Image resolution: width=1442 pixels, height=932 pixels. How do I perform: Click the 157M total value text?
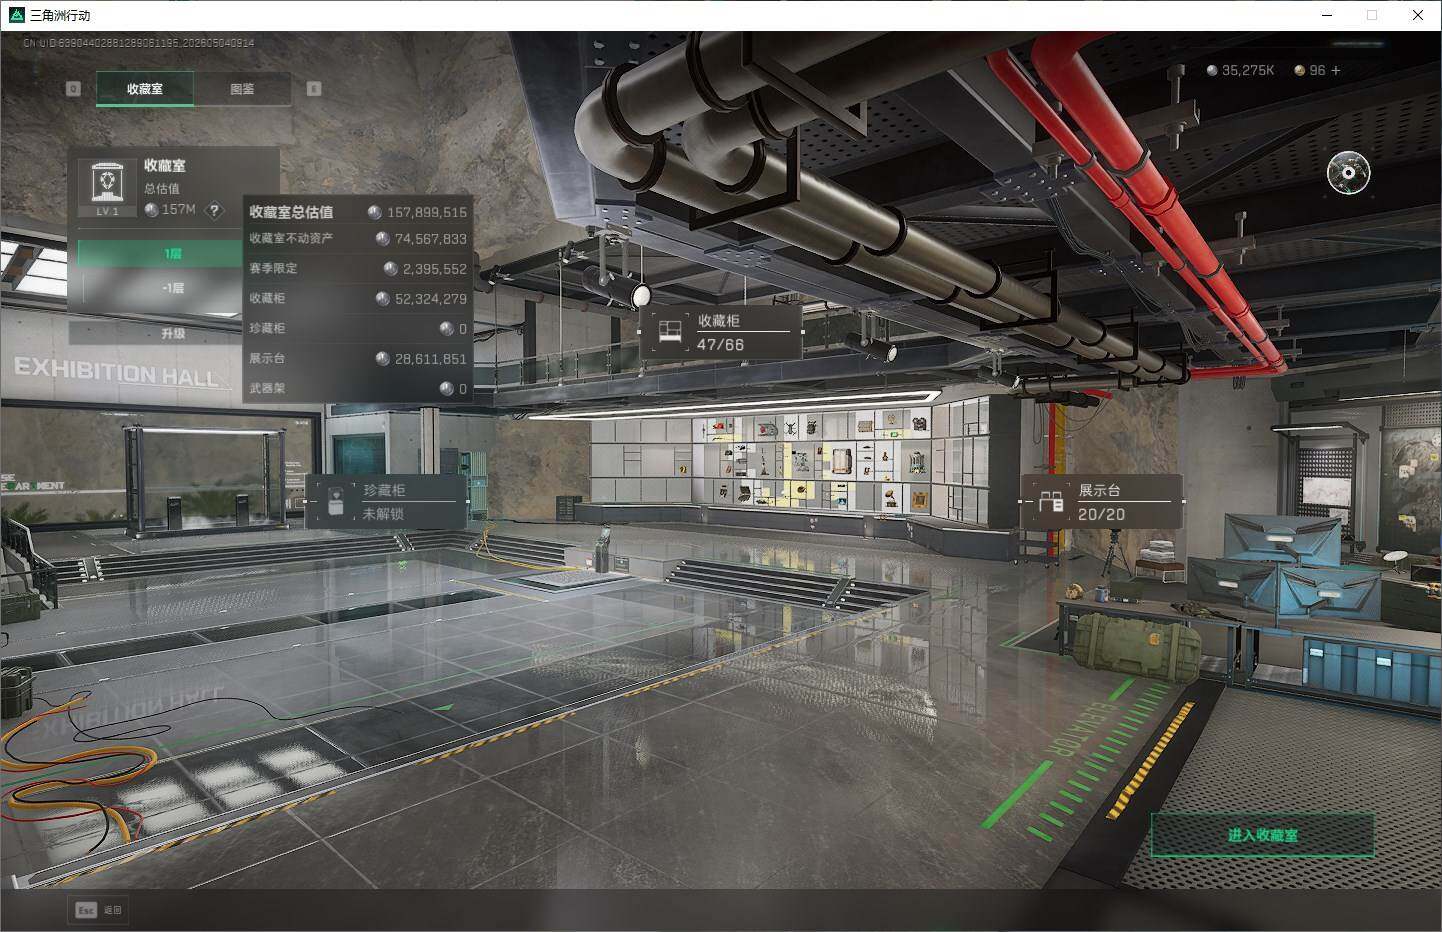click(x=179, y=210)
